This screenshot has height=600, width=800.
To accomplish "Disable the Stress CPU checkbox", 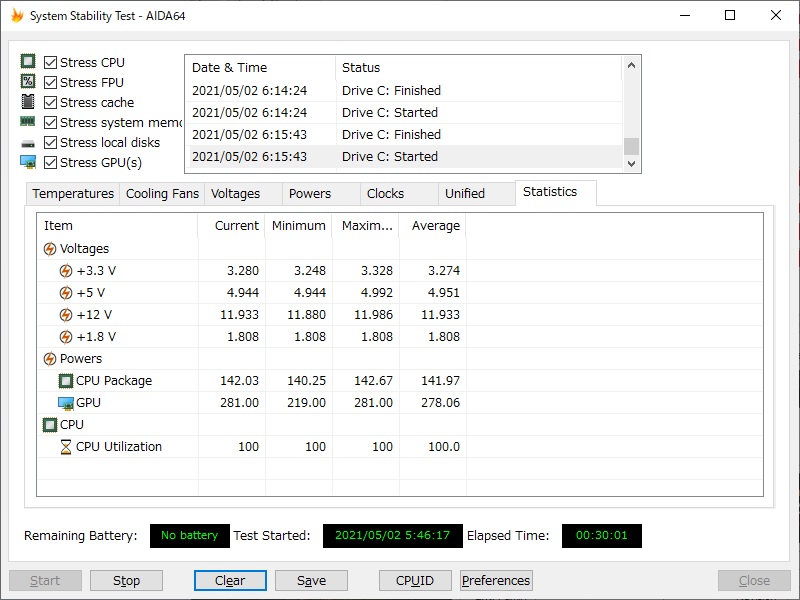I will click(x=51, y=62).
